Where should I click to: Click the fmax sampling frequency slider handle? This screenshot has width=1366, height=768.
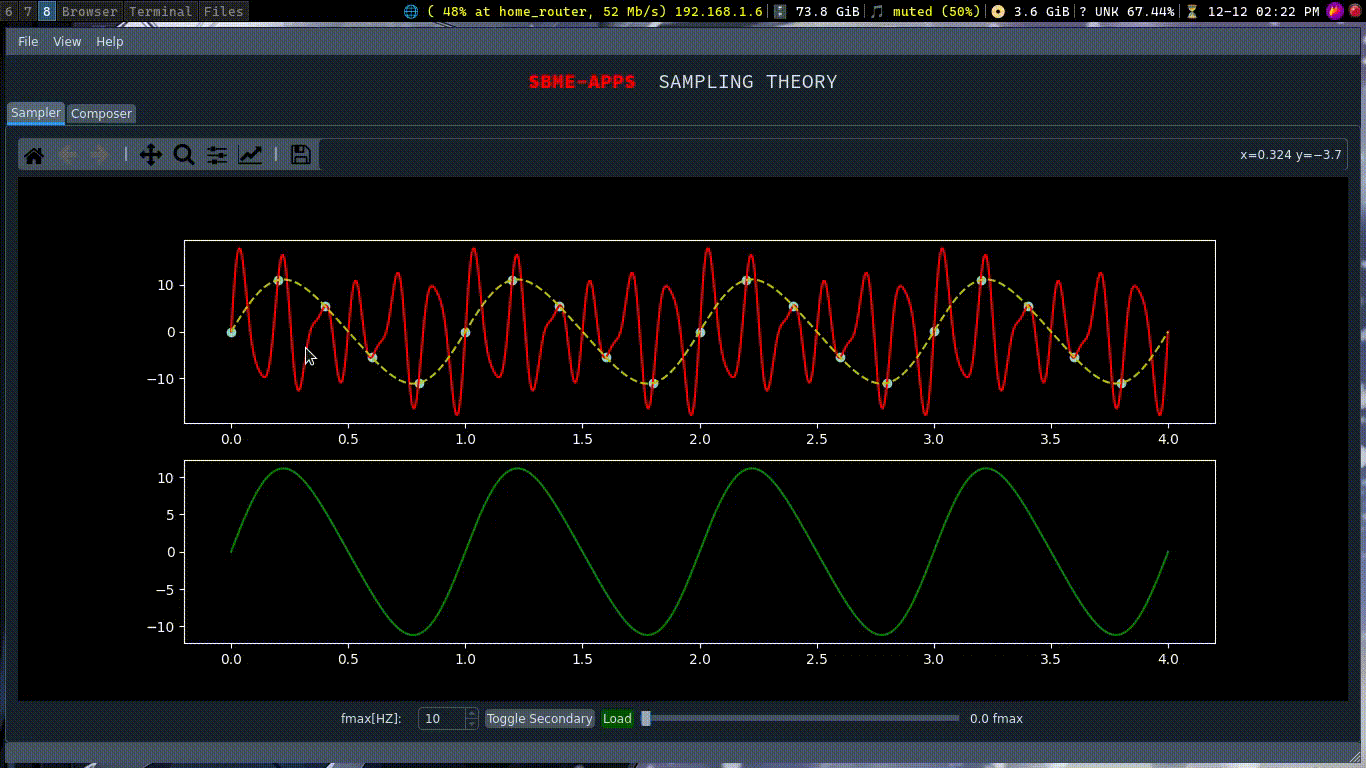point(646,718)
